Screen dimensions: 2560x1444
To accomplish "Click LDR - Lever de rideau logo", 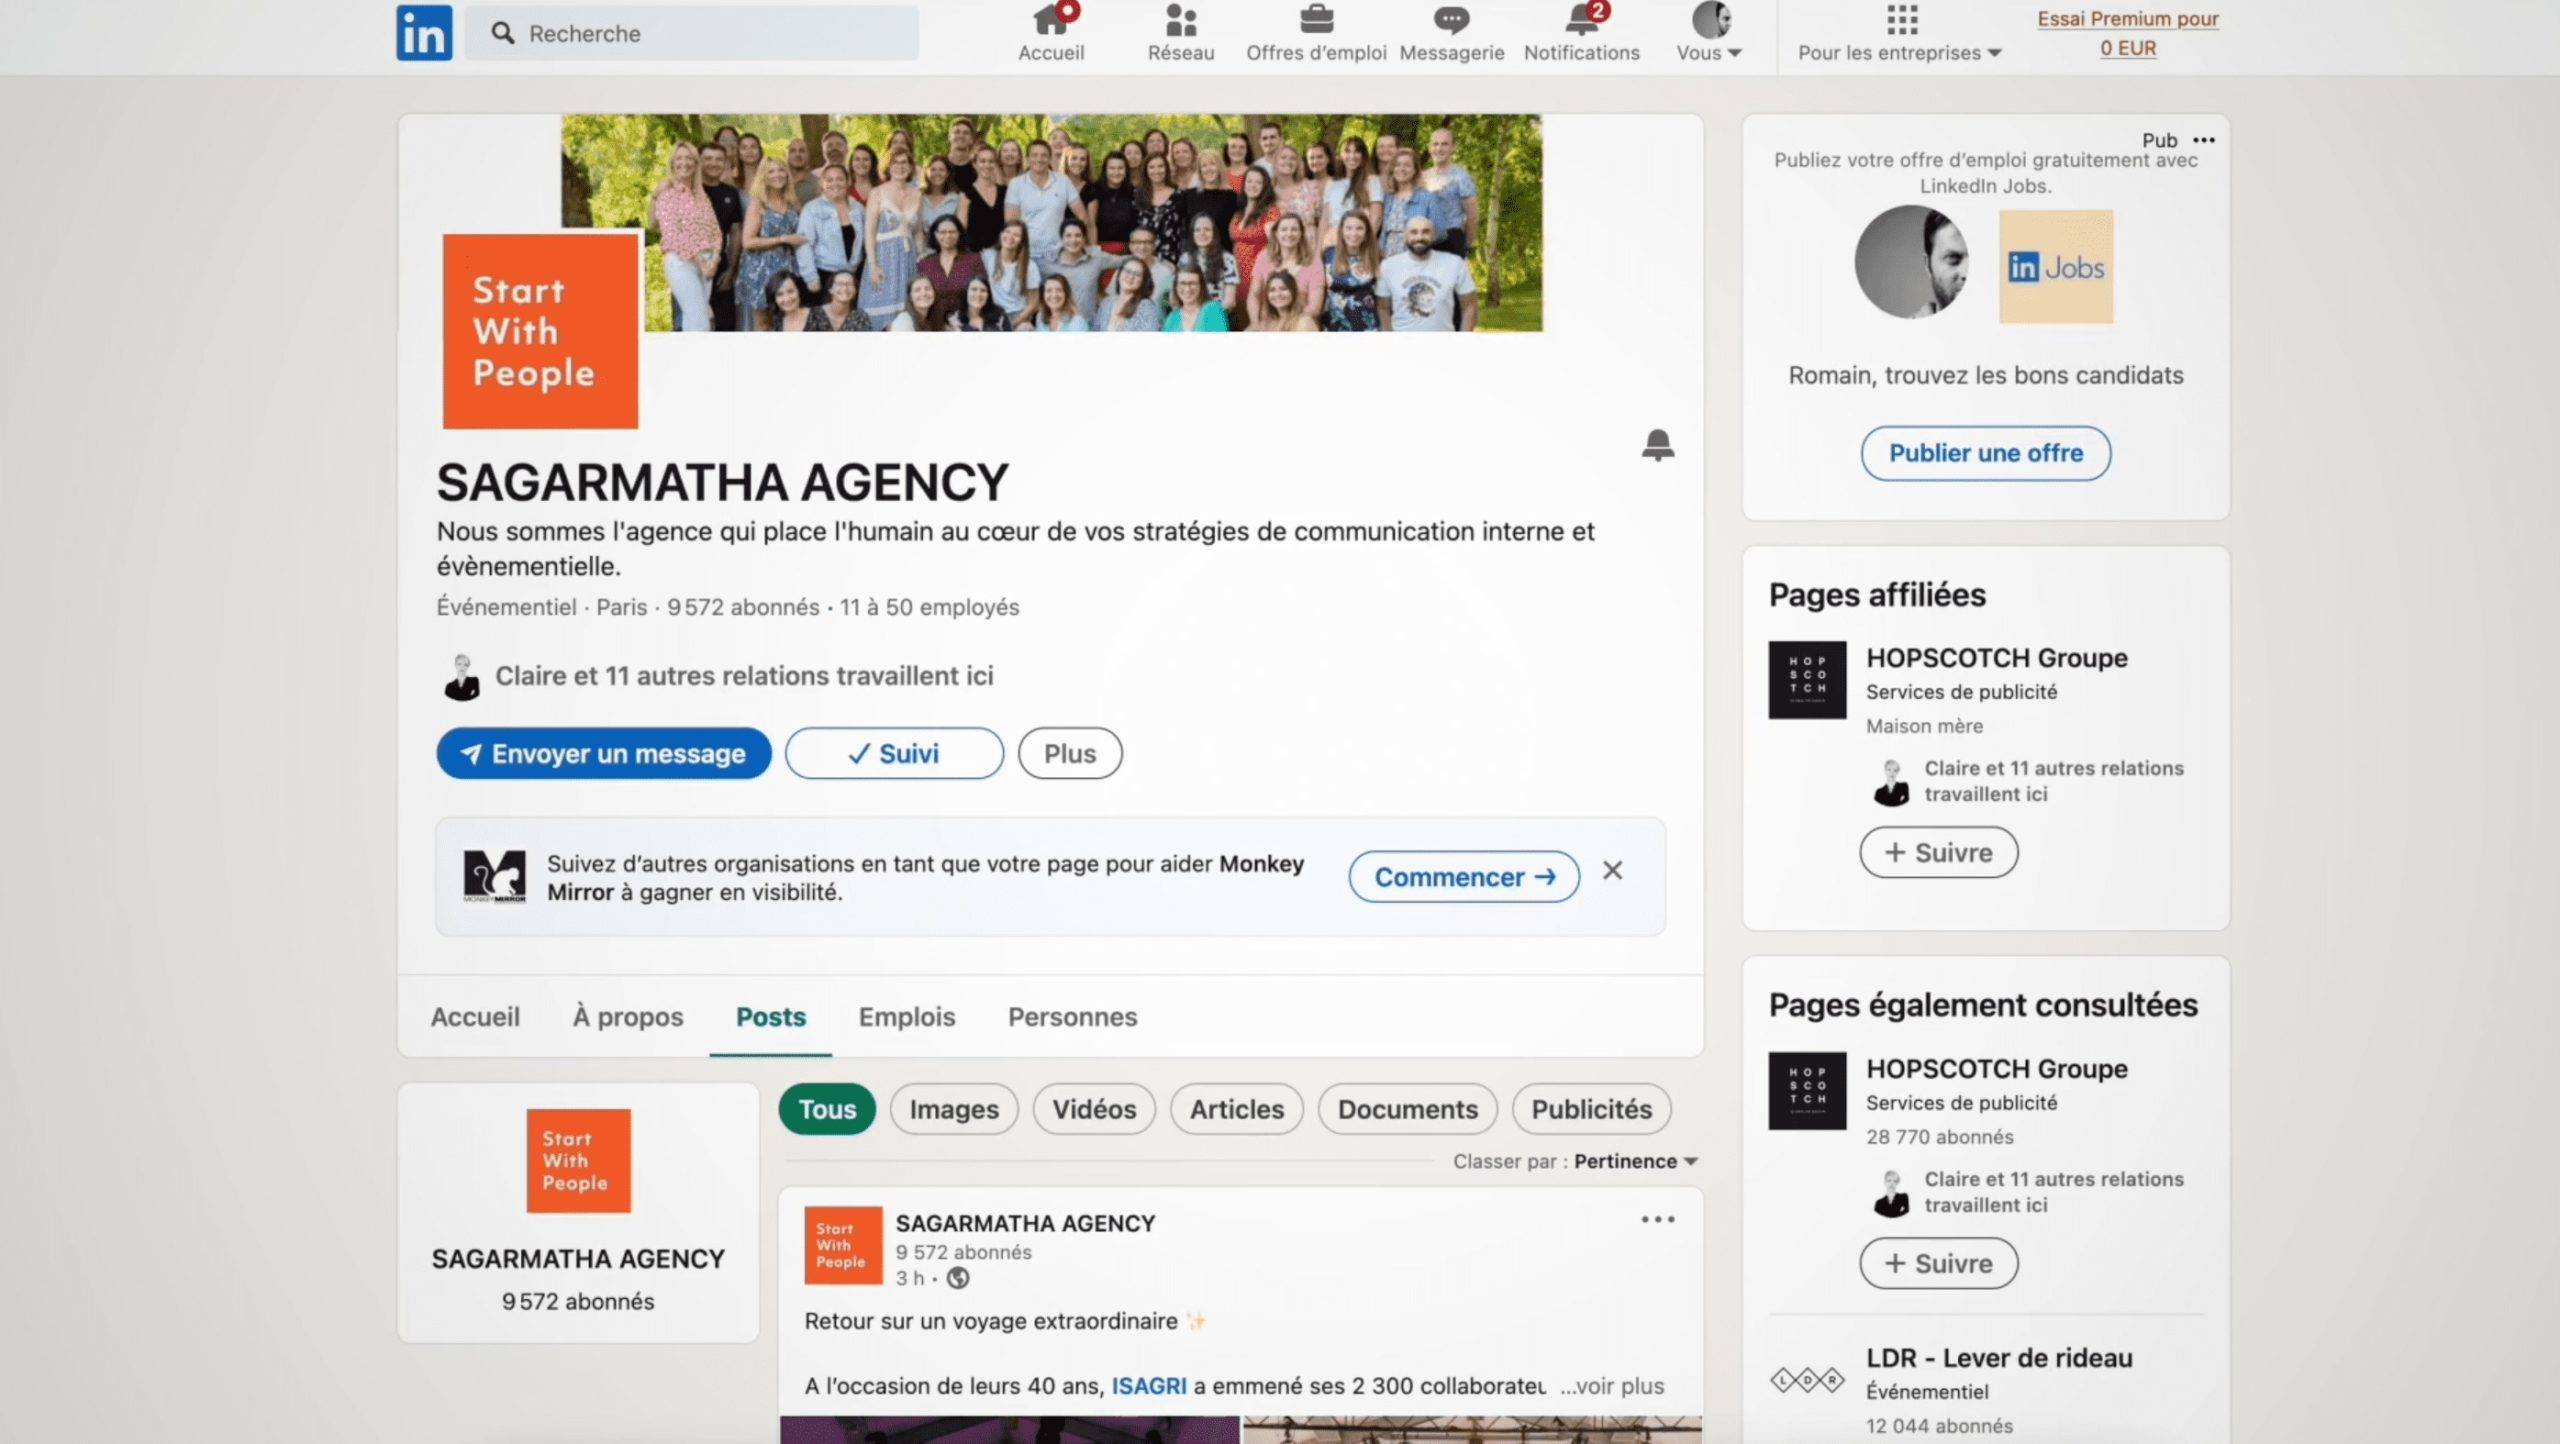I will click(x=1807, y=1382).
